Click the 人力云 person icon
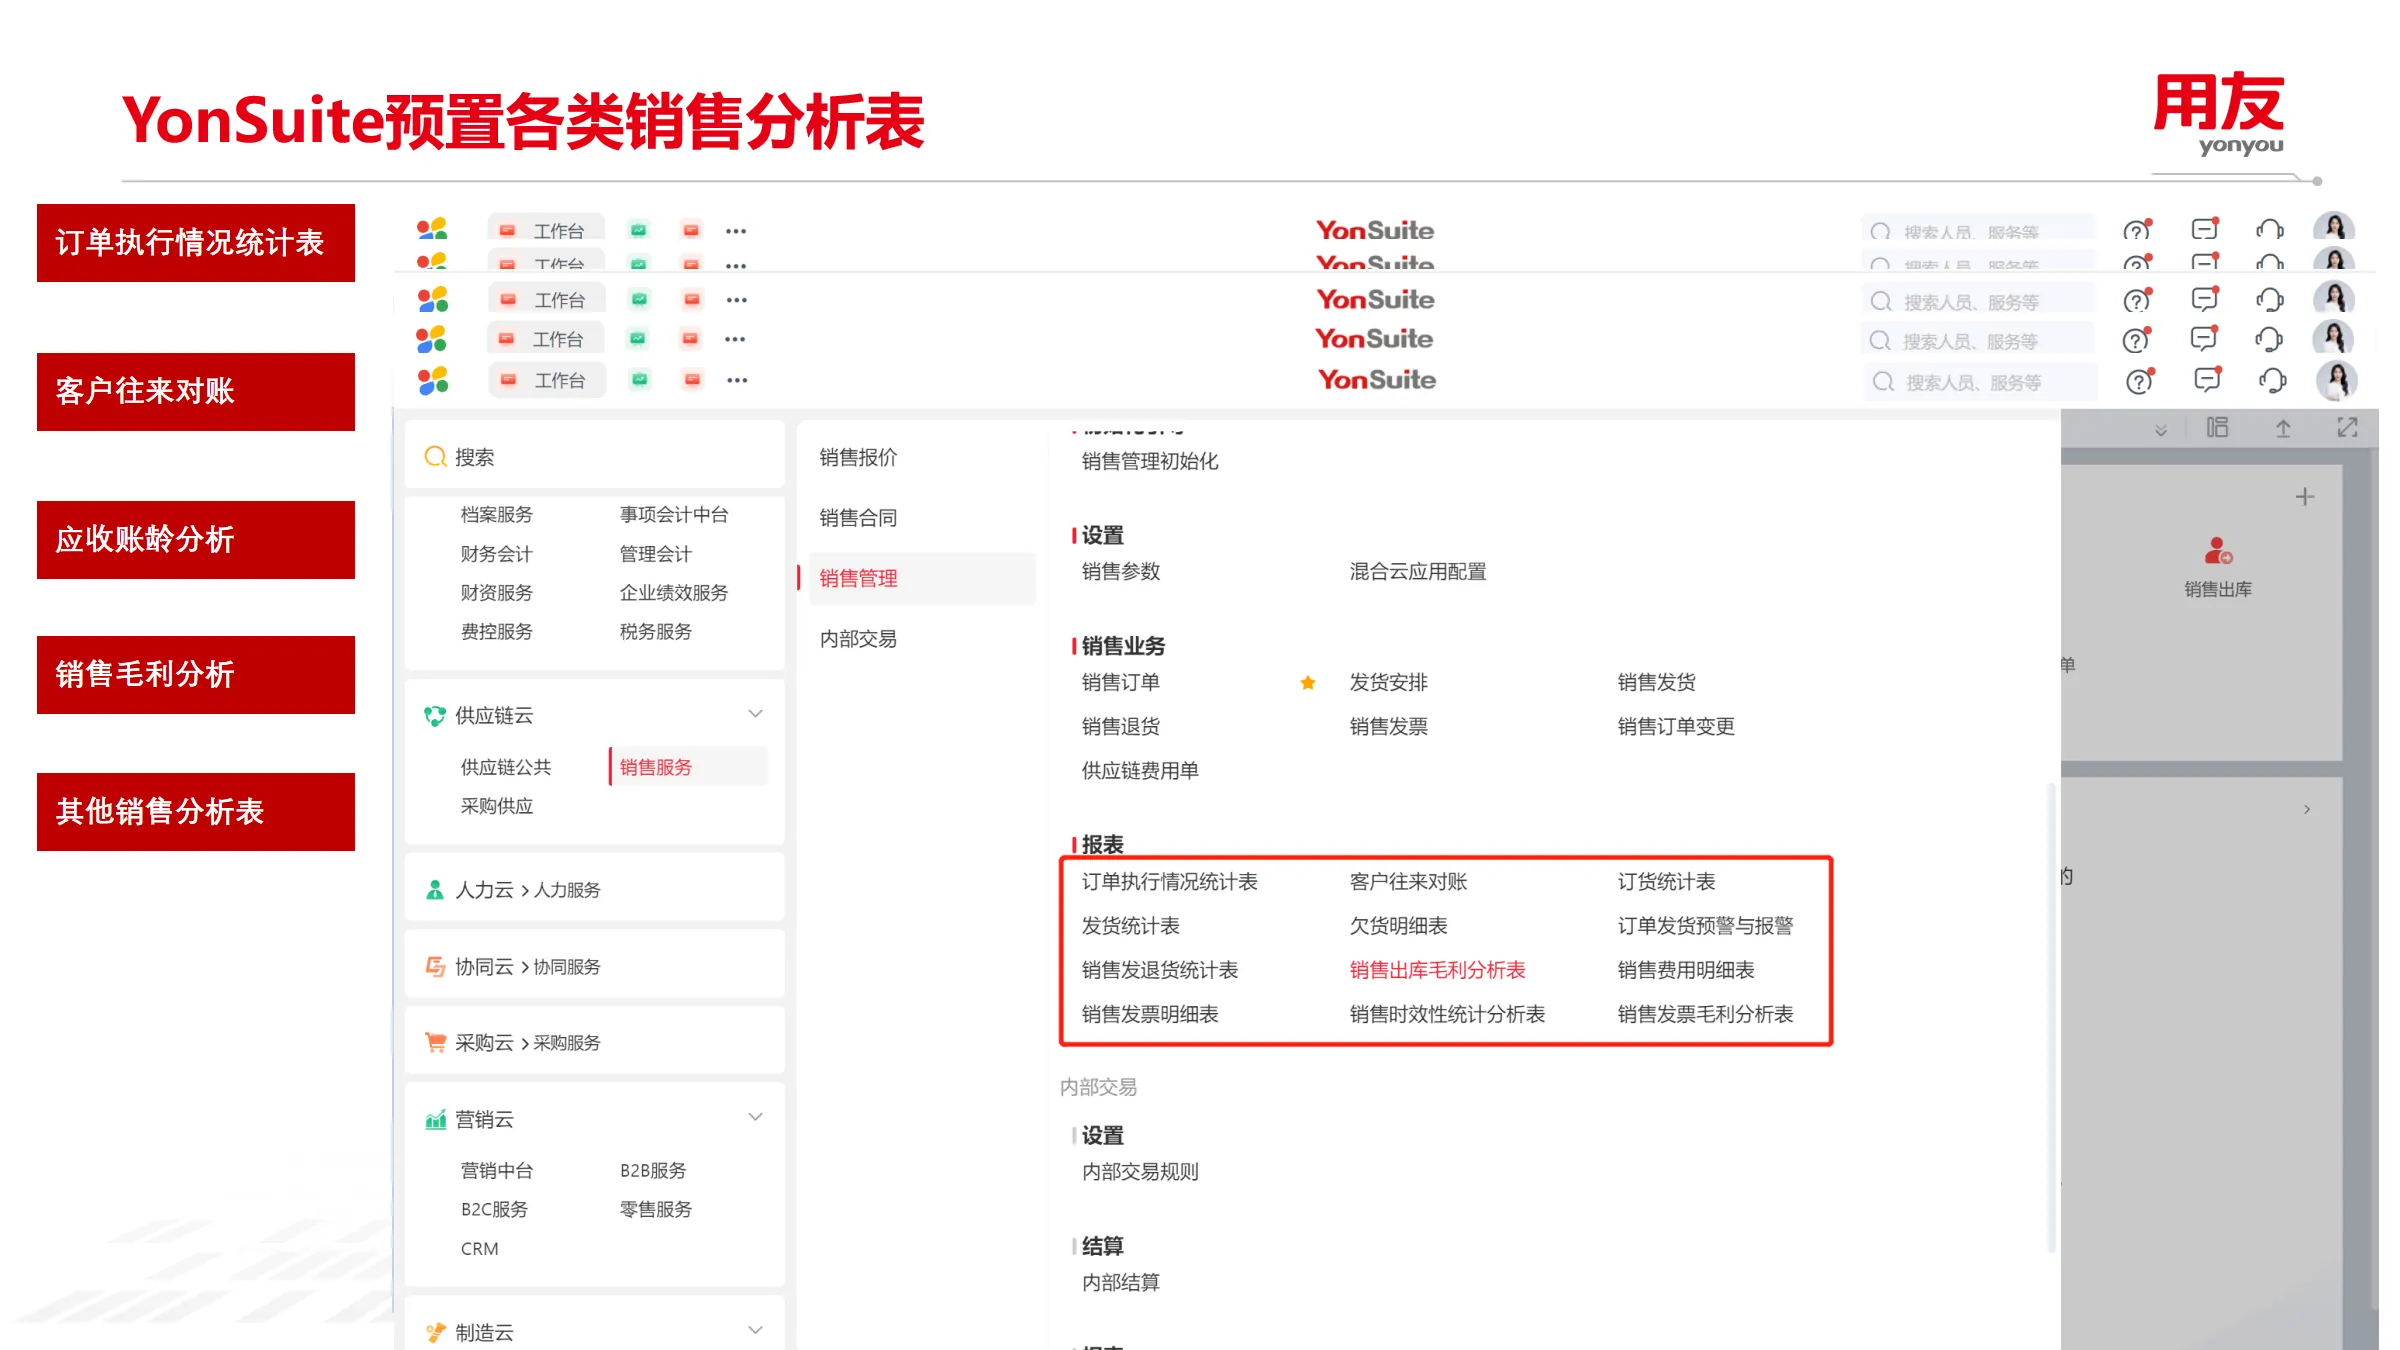The image size is (2400, 1350). (x=435, y=890)
